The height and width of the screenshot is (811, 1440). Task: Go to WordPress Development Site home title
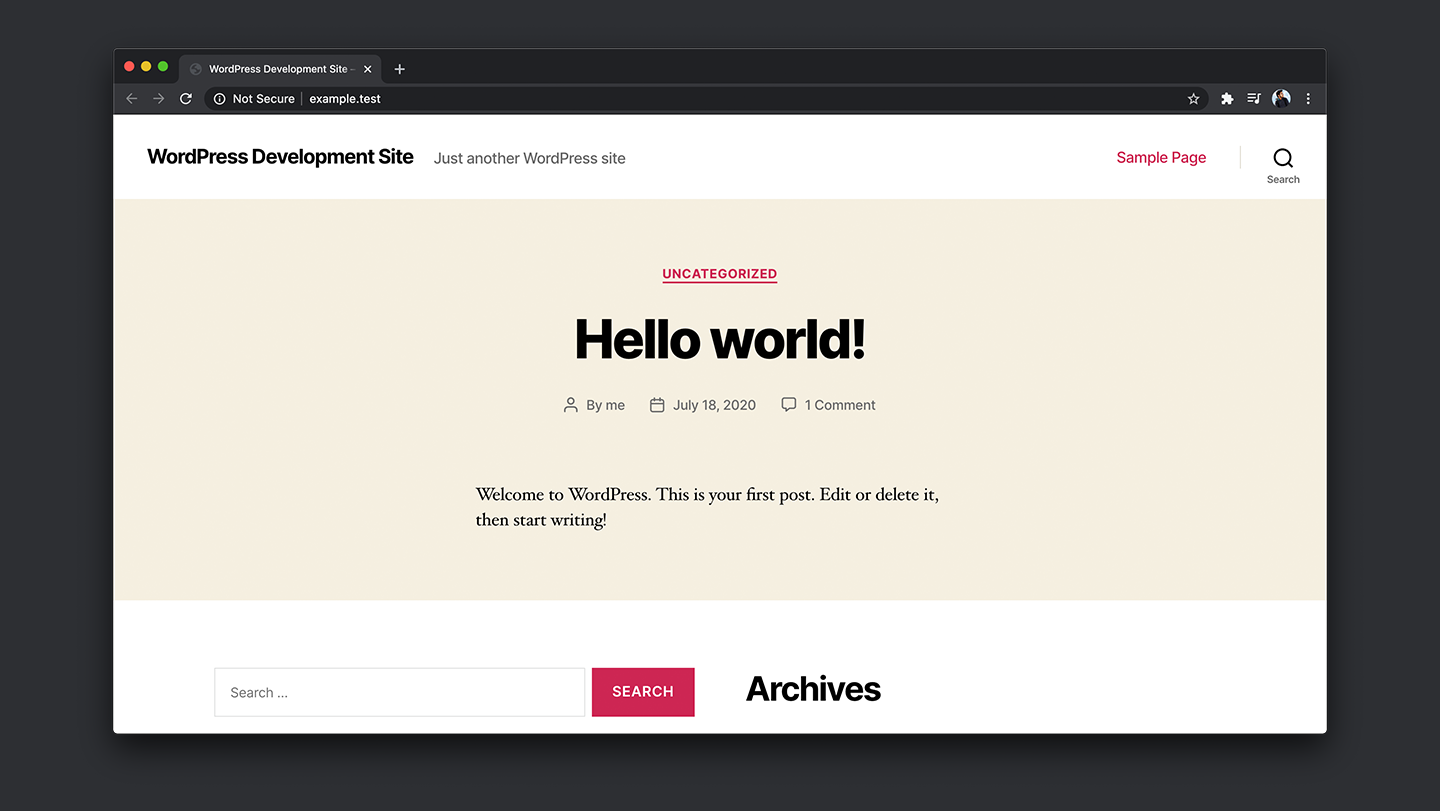click(x=280, y=157)
